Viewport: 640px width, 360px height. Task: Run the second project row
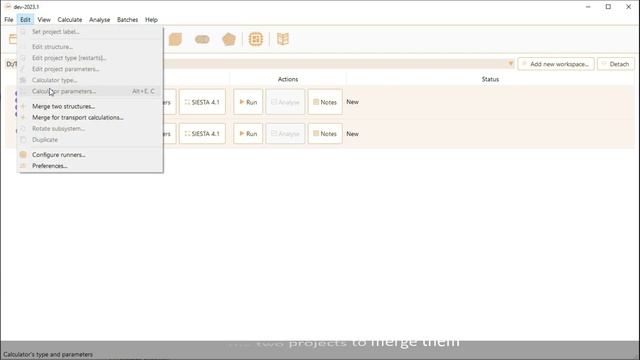[x=248, y=133]
